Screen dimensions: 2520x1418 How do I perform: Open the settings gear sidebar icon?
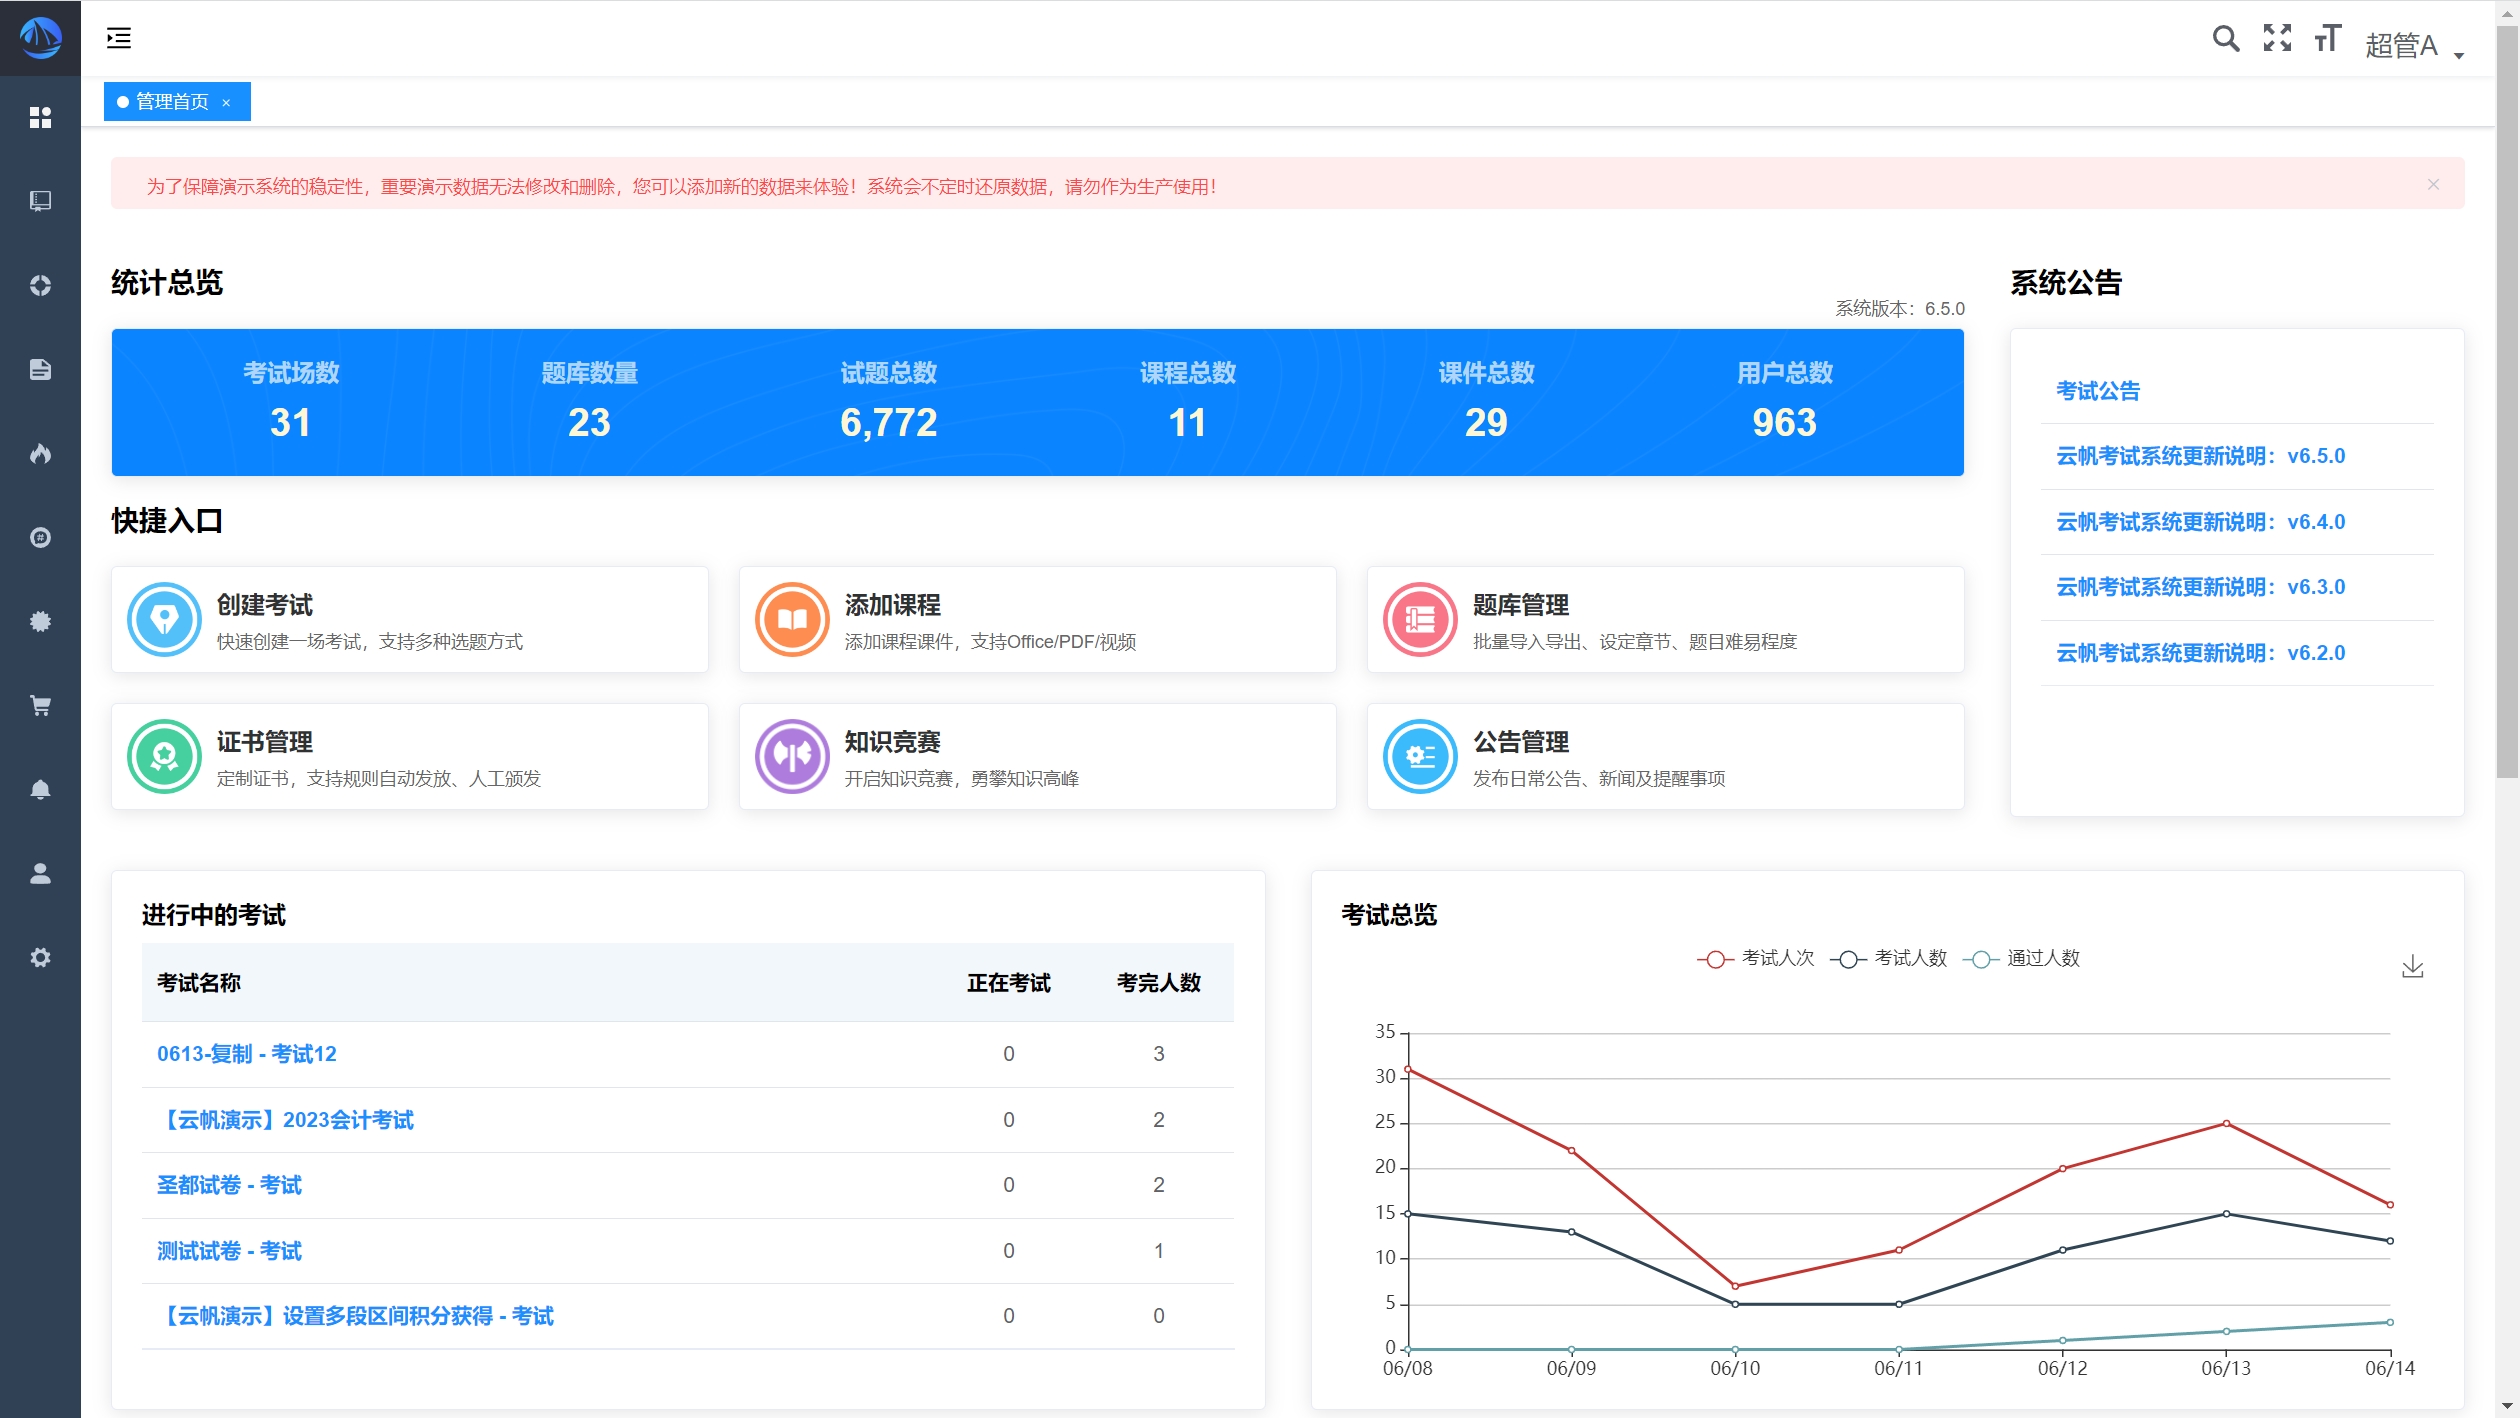(40, 957)
